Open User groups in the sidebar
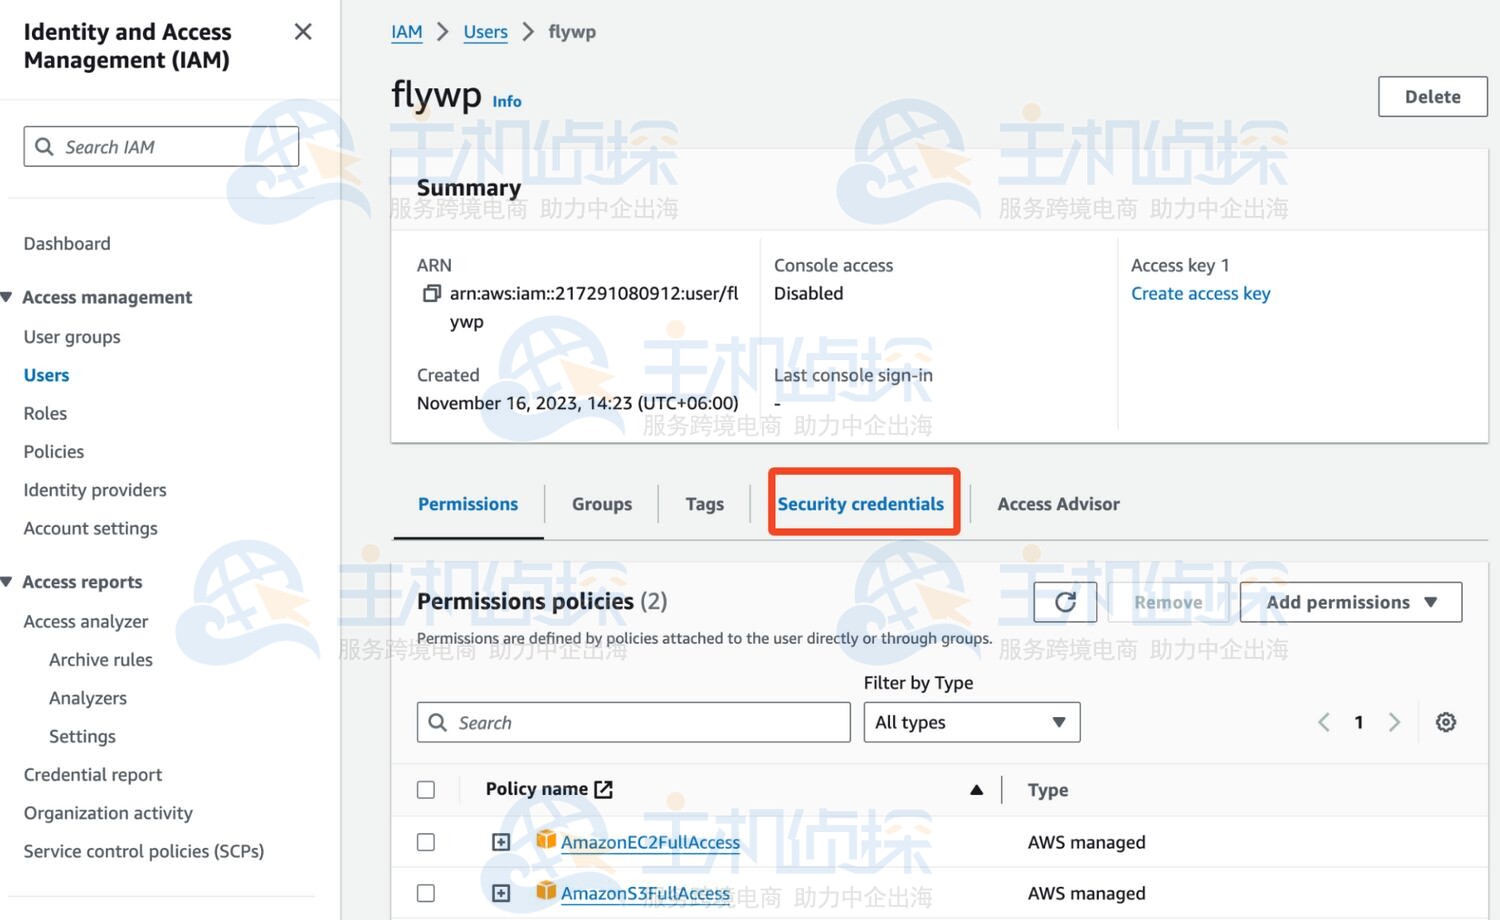1500x920 pixels. tap(72, 337)
